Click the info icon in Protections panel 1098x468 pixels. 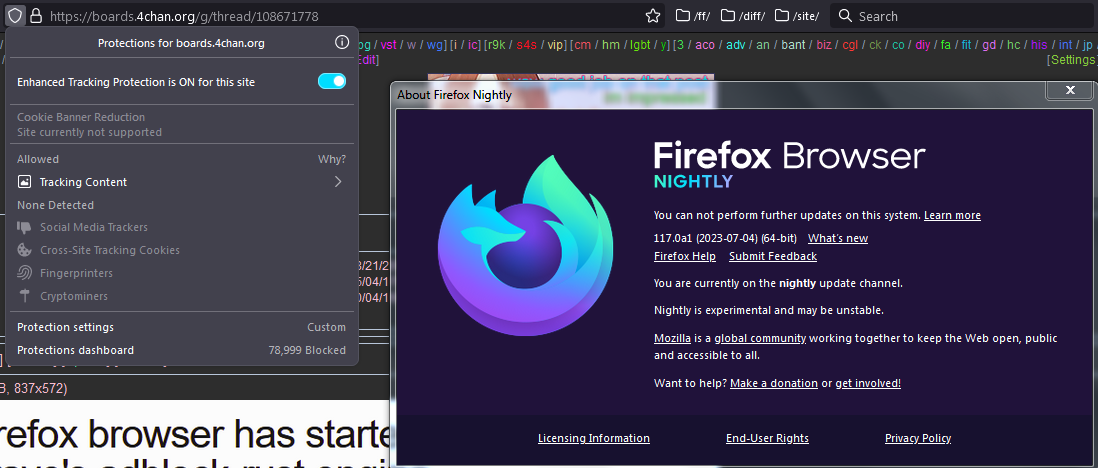pyautogui.click(x=342, y=43)
